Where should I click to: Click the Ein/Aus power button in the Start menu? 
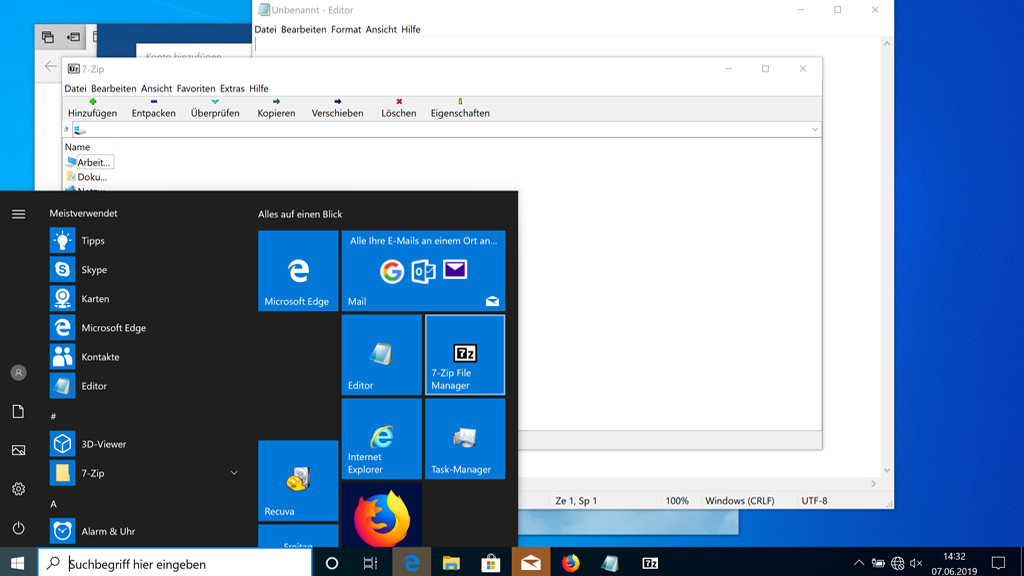[x=17, y=528]
